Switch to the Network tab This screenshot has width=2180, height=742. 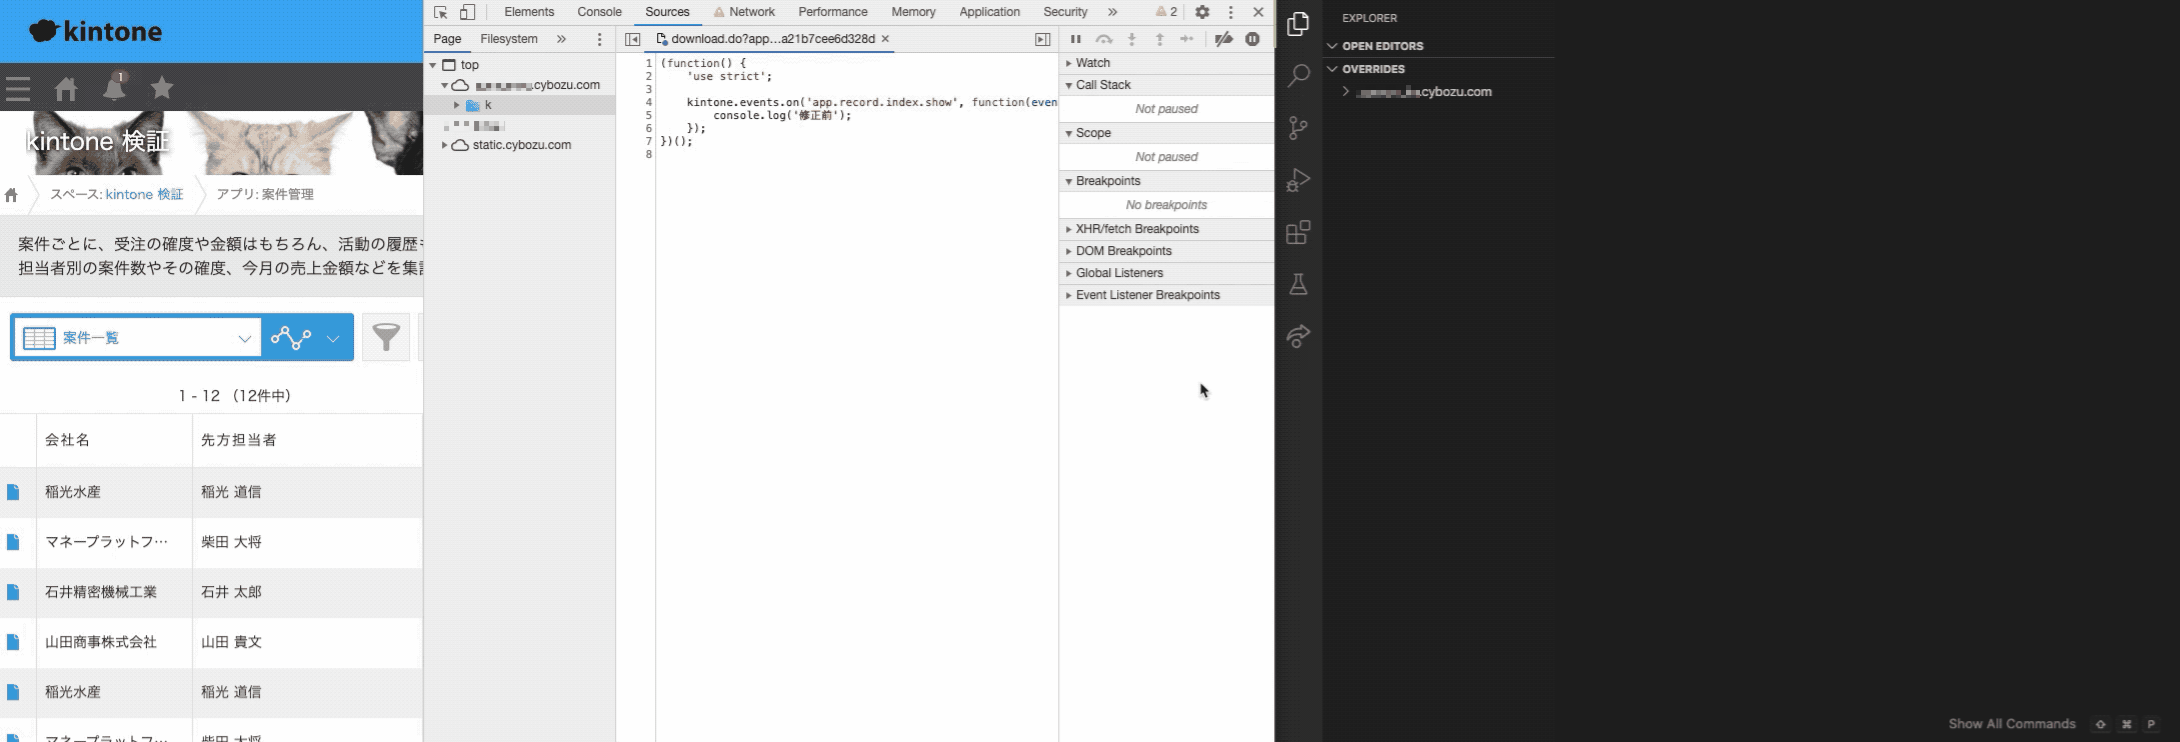751,12
